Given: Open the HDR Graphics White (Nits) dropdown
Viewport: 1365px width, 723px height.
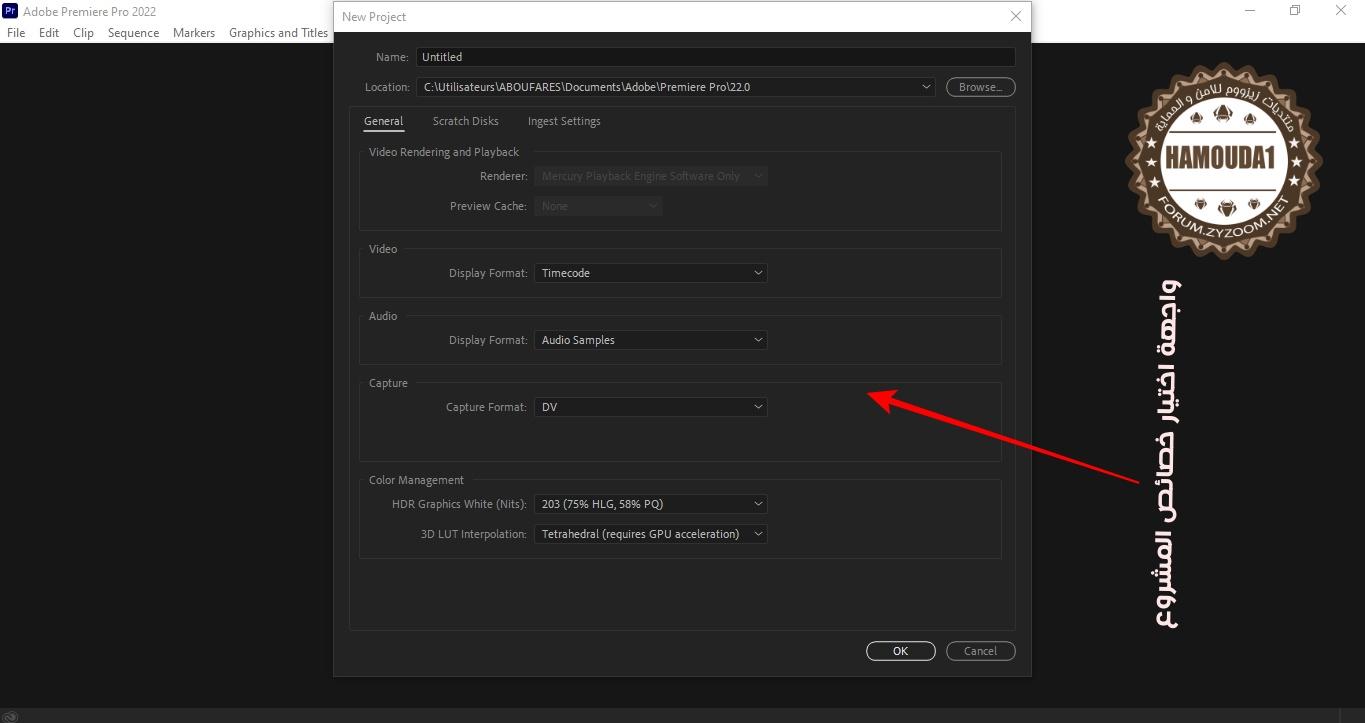Looking at the screenshot, I should point(651,504).
